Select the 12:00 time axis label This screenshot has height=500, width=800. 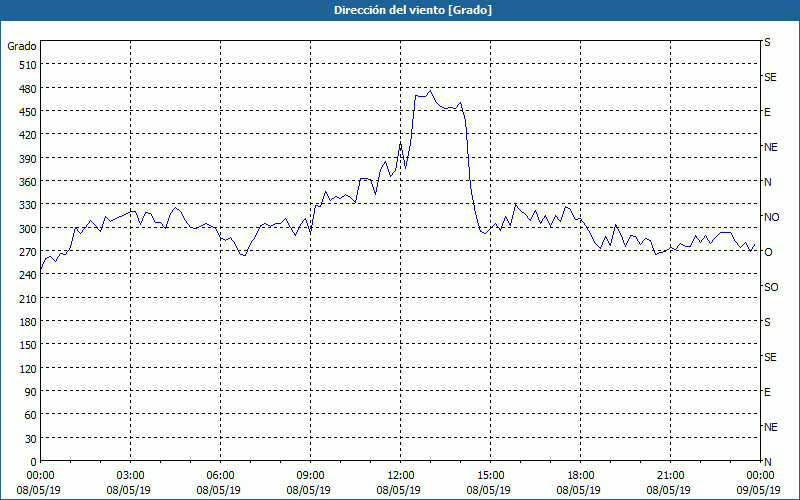(401, 476)
